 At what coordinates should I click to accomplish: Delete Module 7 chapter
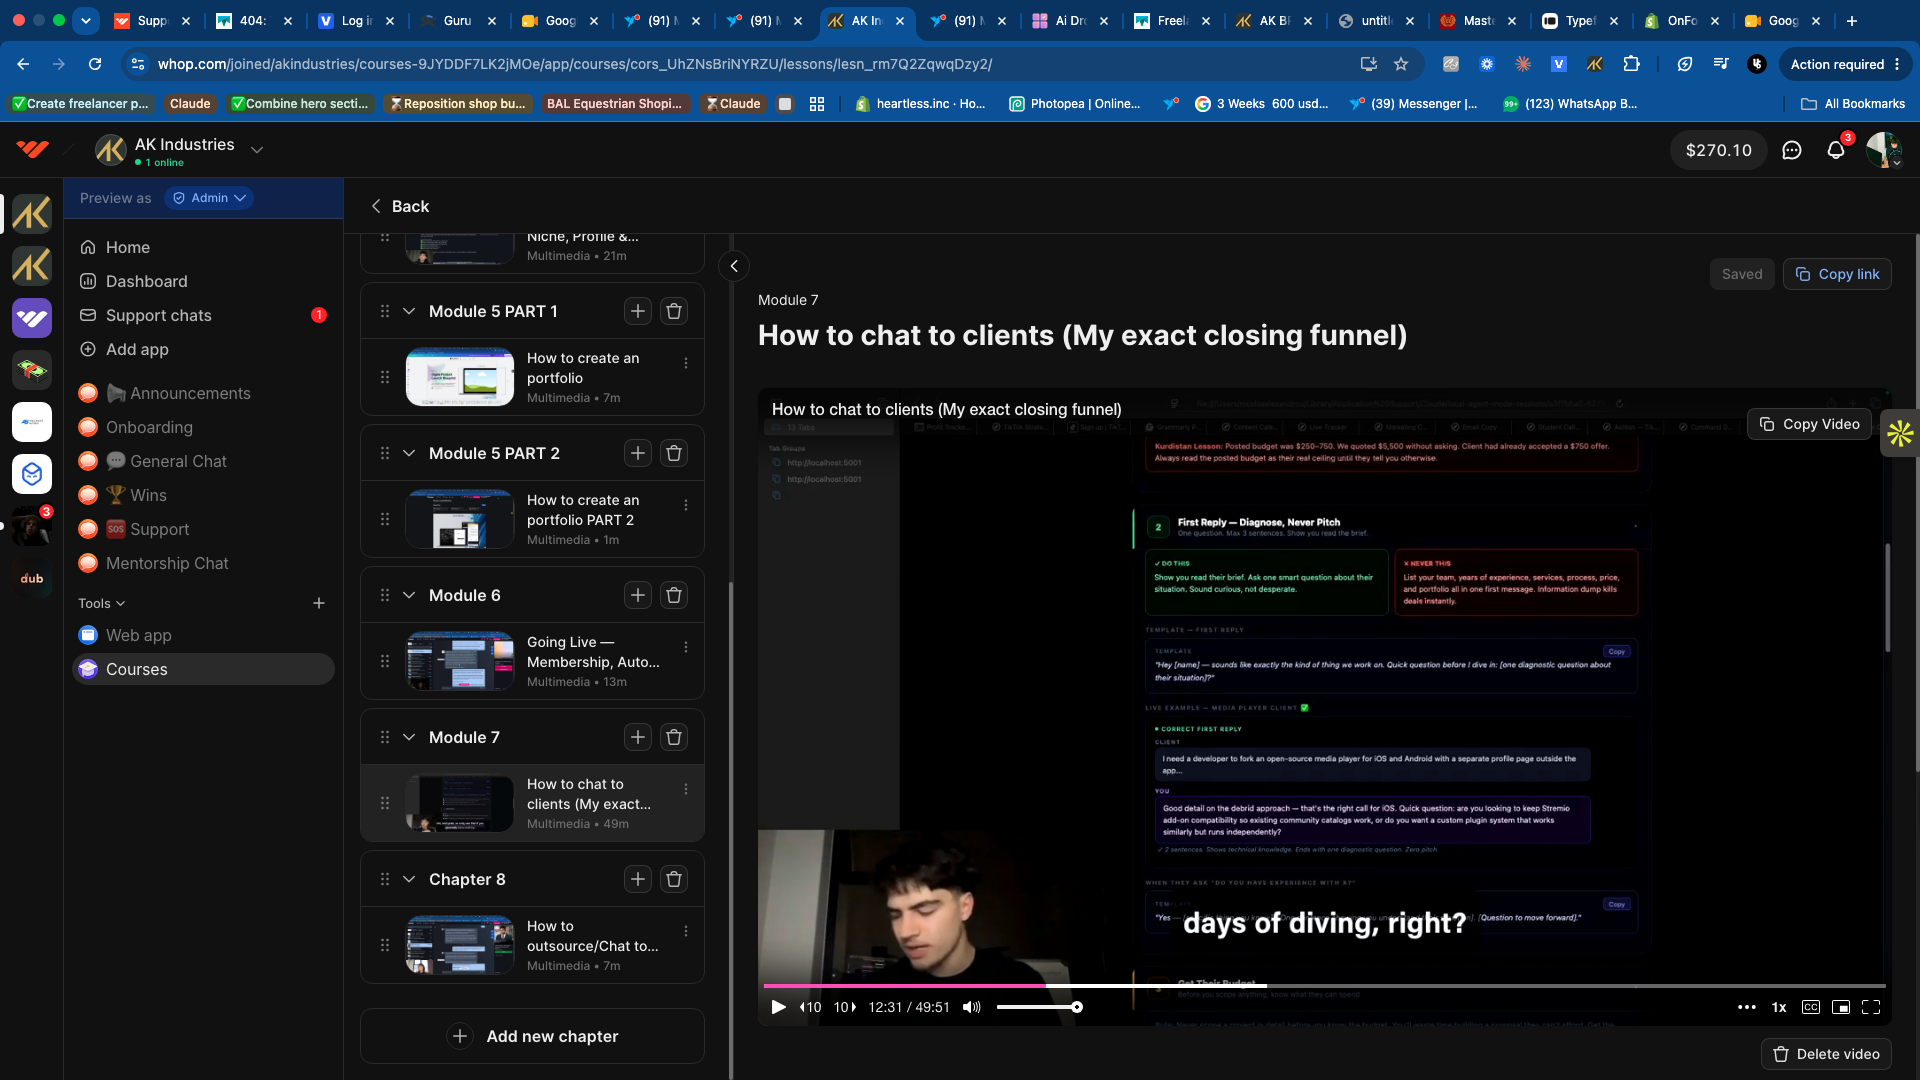(674, 737)
